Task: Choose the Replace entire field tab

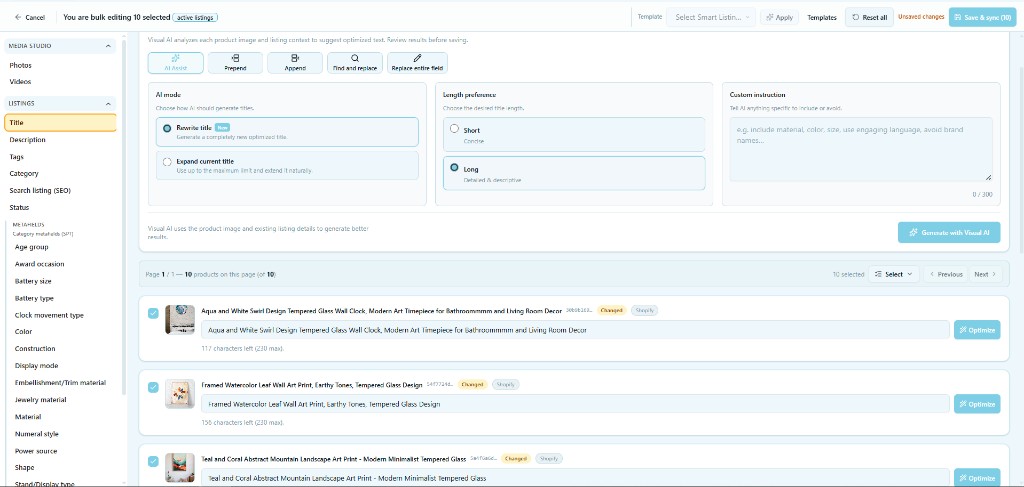Action: pyautogui.click(x=417, y=63)
